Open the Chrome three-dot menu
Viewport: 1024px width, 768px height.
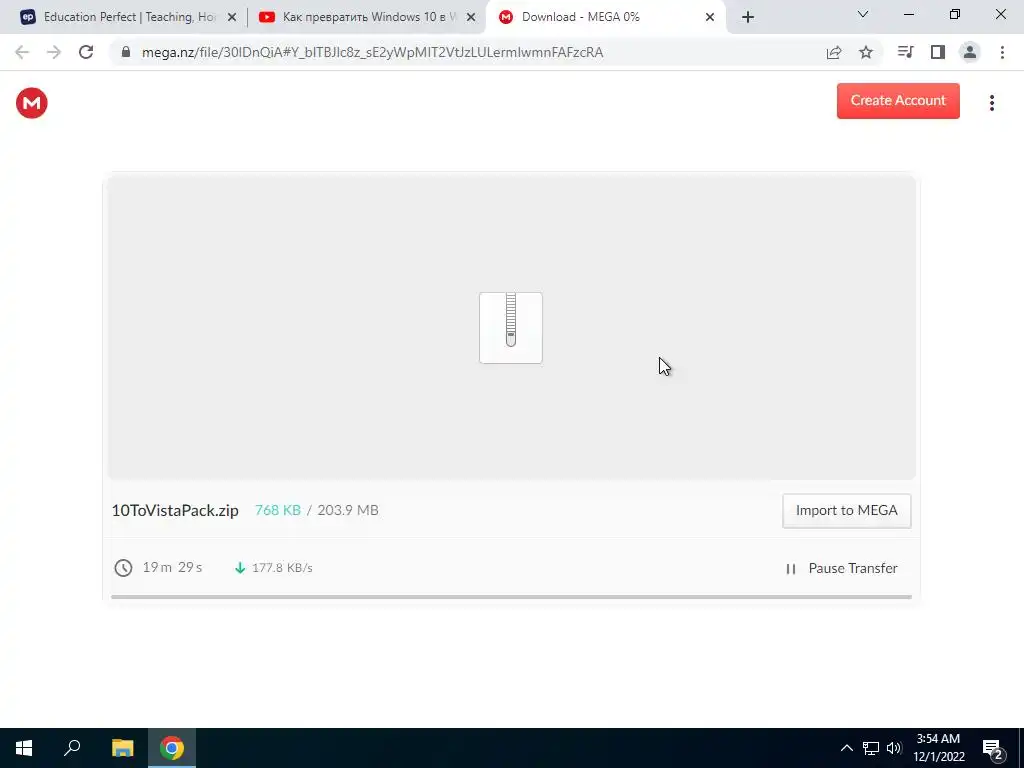pyautogui.click(x=1002, y=52)
